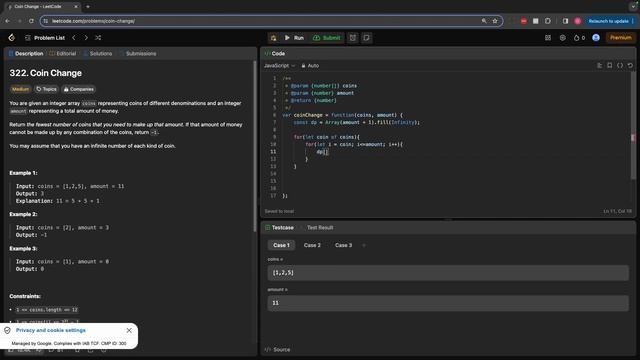Pick a random problem with shuffle icon

coord(98,38)
